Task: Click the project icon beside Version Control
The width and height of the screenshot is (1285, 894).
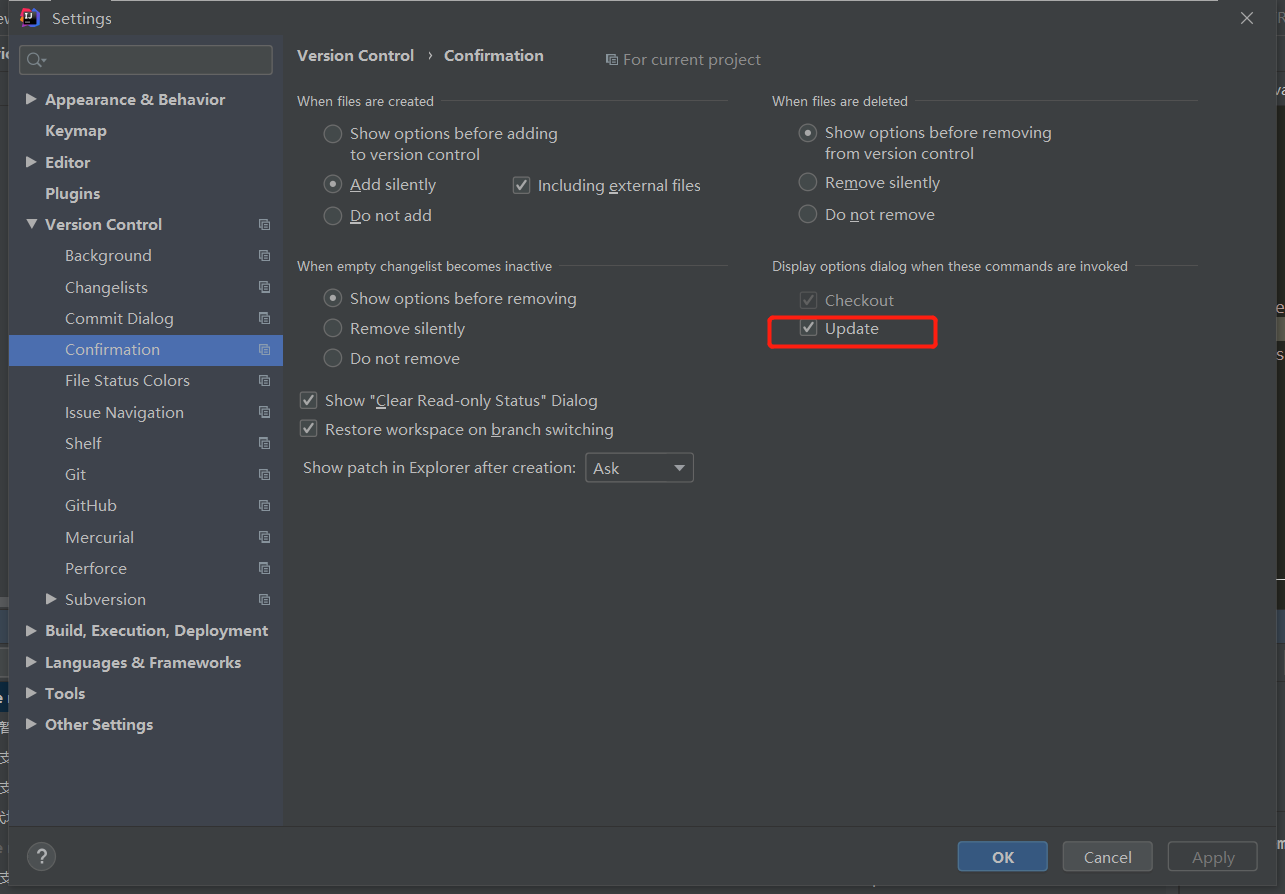Action: pyautogui.click(x=264, y=224)
